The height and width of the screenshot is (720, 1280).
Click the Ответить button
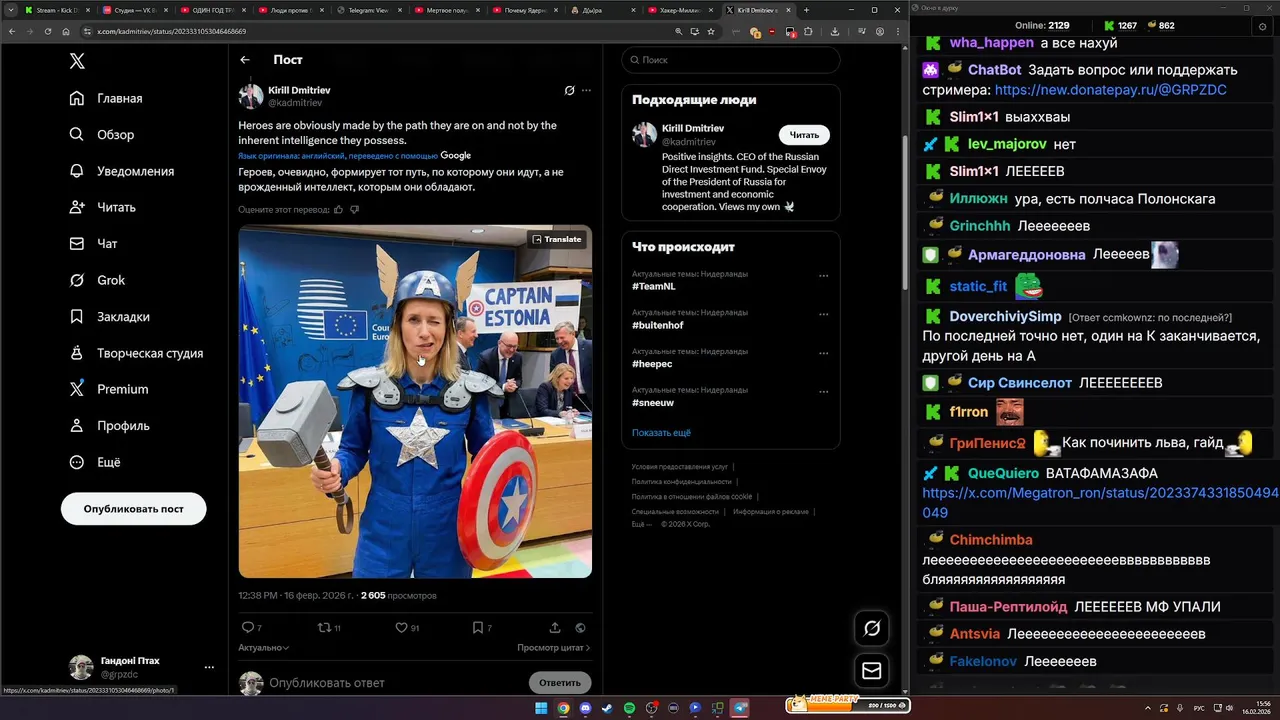click(560, 683)
